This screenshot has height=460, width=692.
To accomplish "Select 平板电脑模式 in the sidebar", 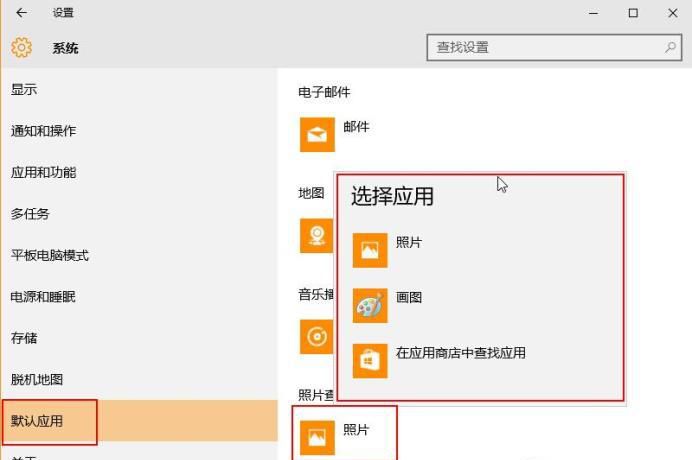I will click(x=50, y=255).
